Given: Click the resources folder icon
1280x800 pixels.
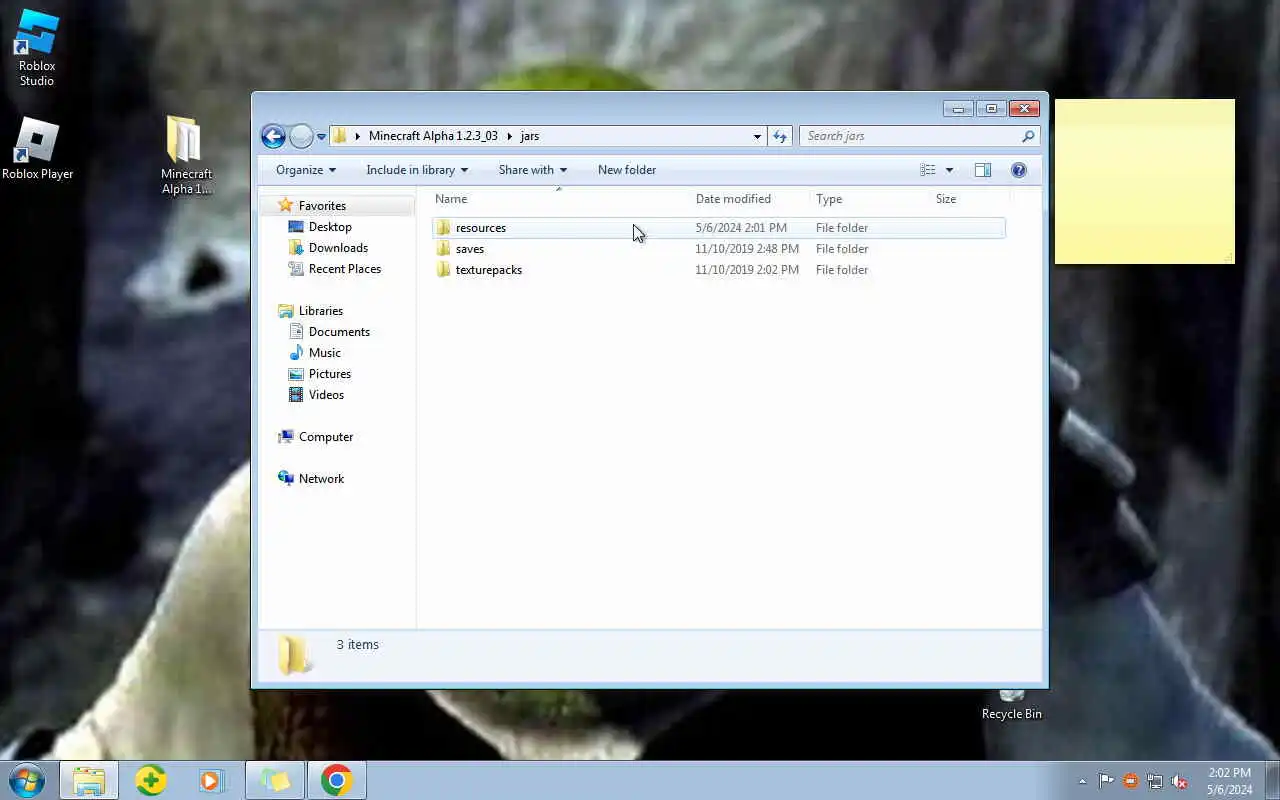Looking at the screenshot, I should 444,228.
